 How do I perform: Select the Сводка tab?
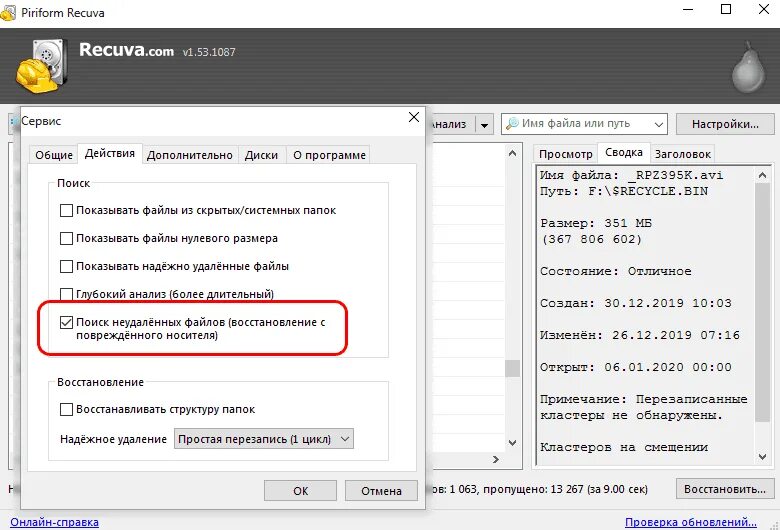(x=624, y=152)
